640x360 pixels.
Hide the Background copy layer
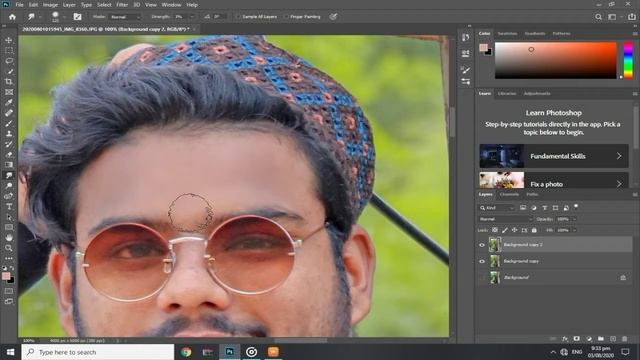tap(482, 261)
